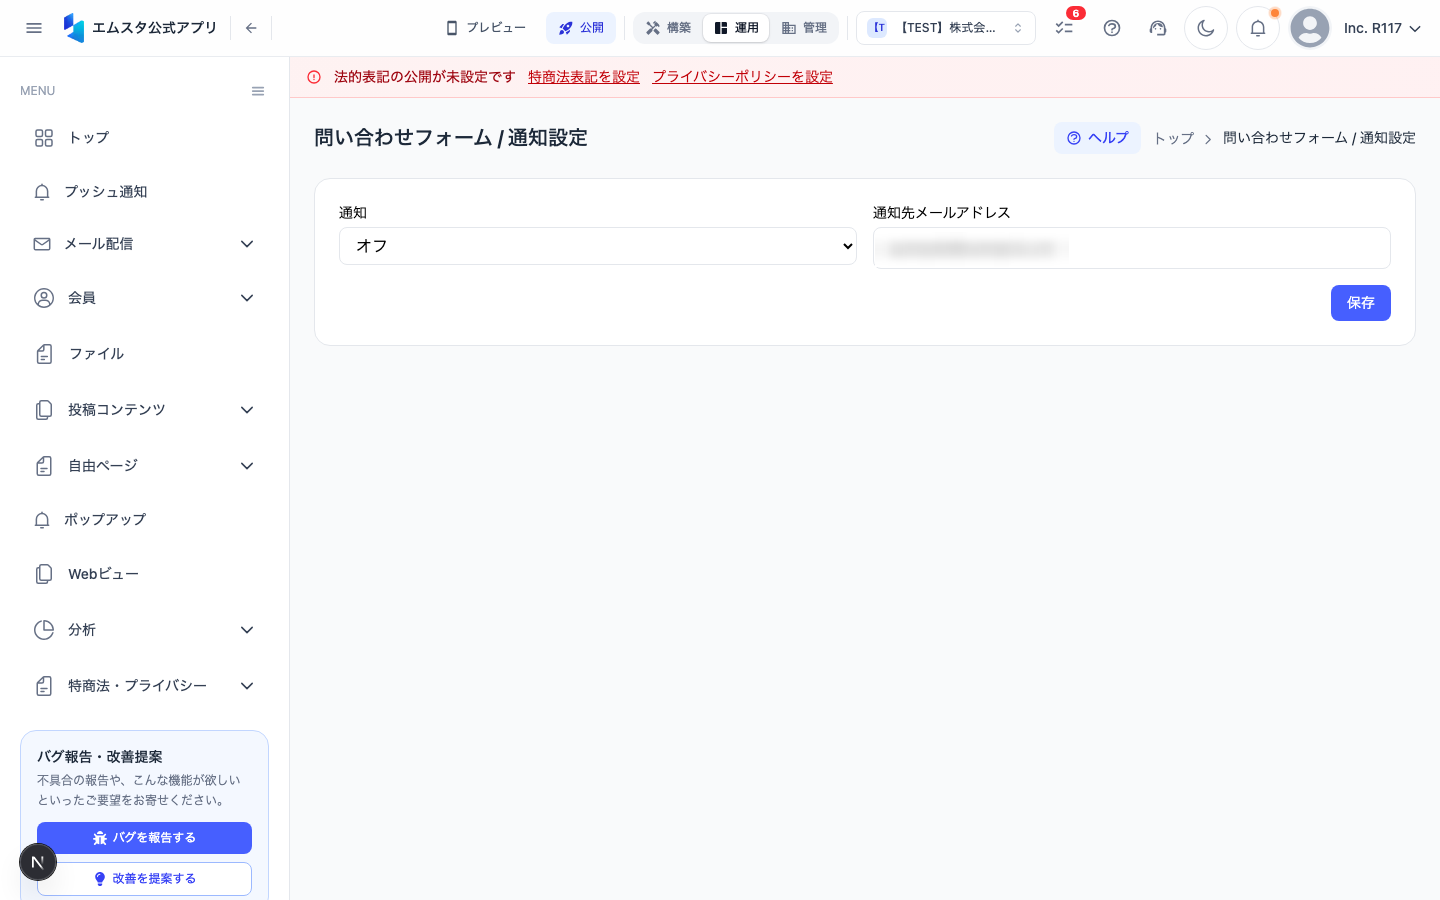Focus the 通知先メールアドレス field
Viewport: 1440px width, 900px height.
tap(1132, 248)
